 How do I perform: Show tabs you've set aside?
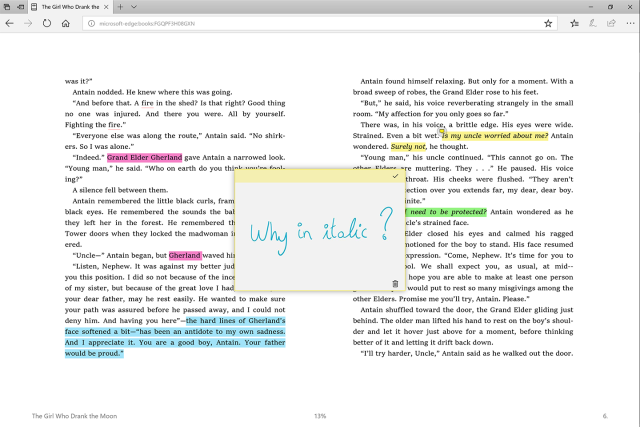pos(7,7)
